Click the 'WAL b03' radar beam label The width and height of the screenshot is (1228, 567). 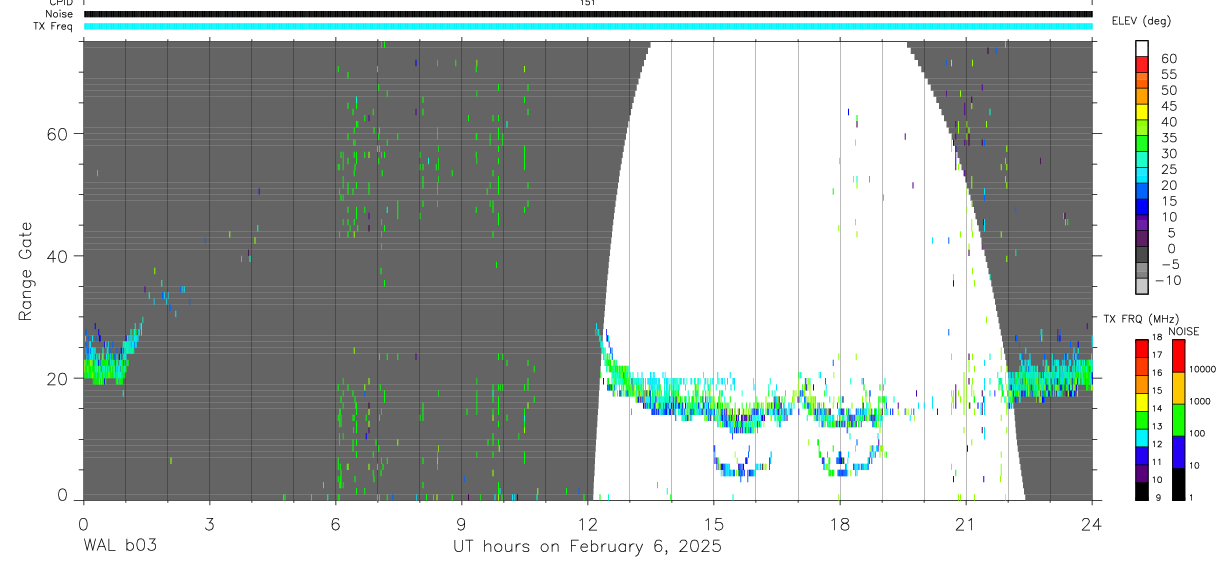[120, 546]
